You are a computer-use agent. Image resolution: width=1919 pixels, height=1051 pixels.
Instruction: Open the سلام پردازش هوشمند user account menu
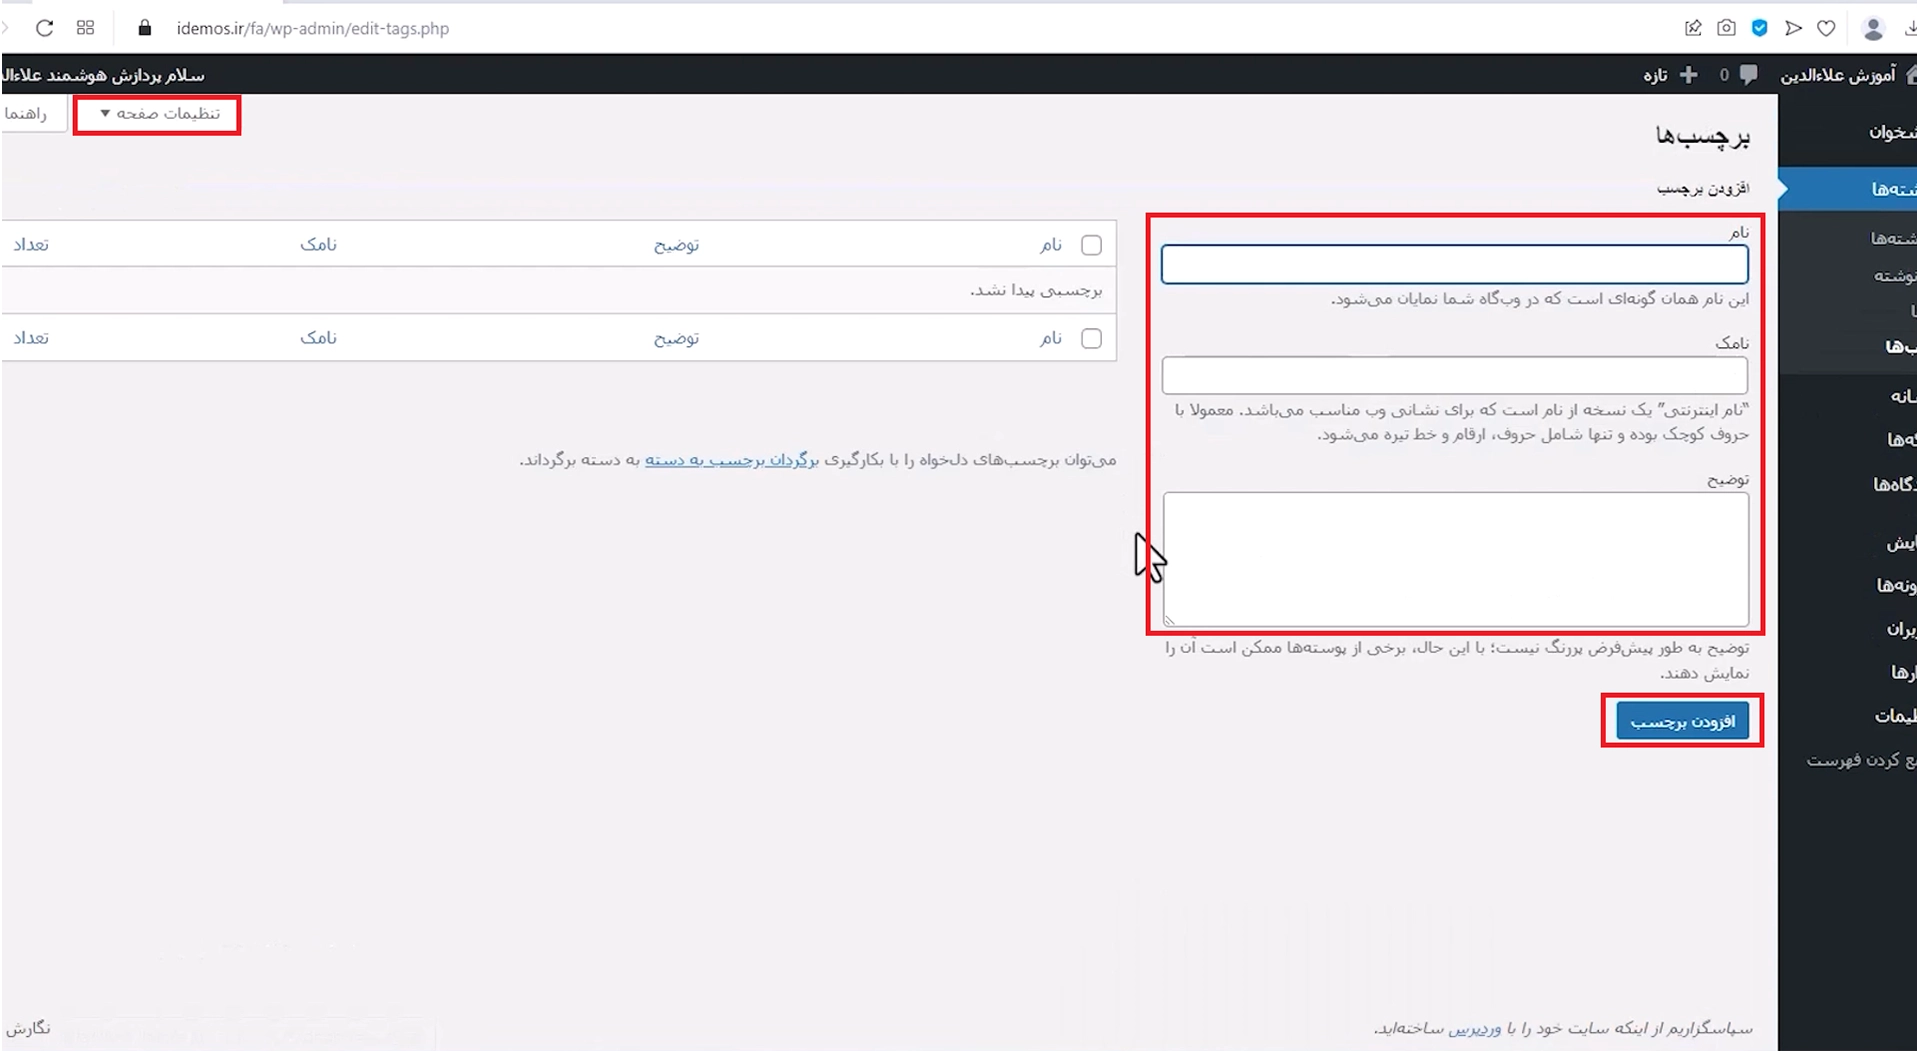click(x=104, y=75)
